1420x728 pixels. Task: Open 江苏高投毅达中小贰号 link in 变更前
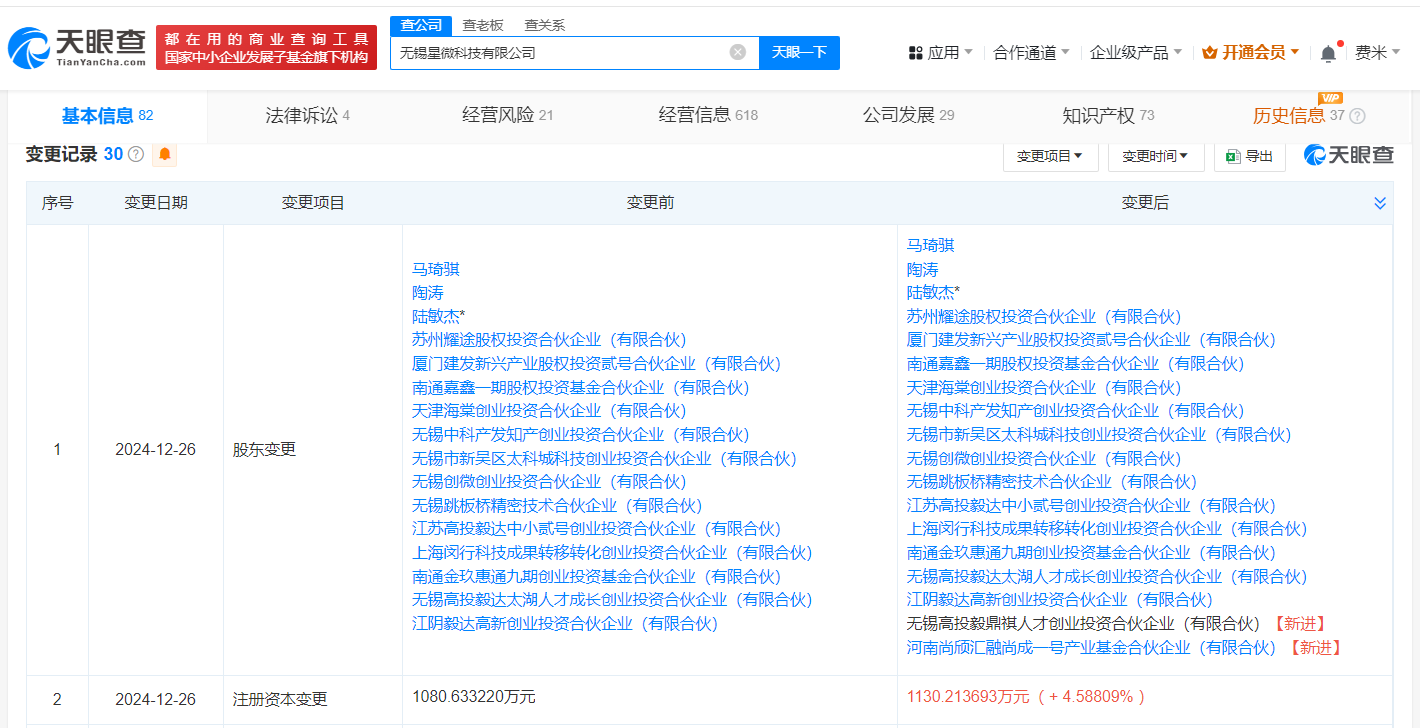click(x=596, y=528)
